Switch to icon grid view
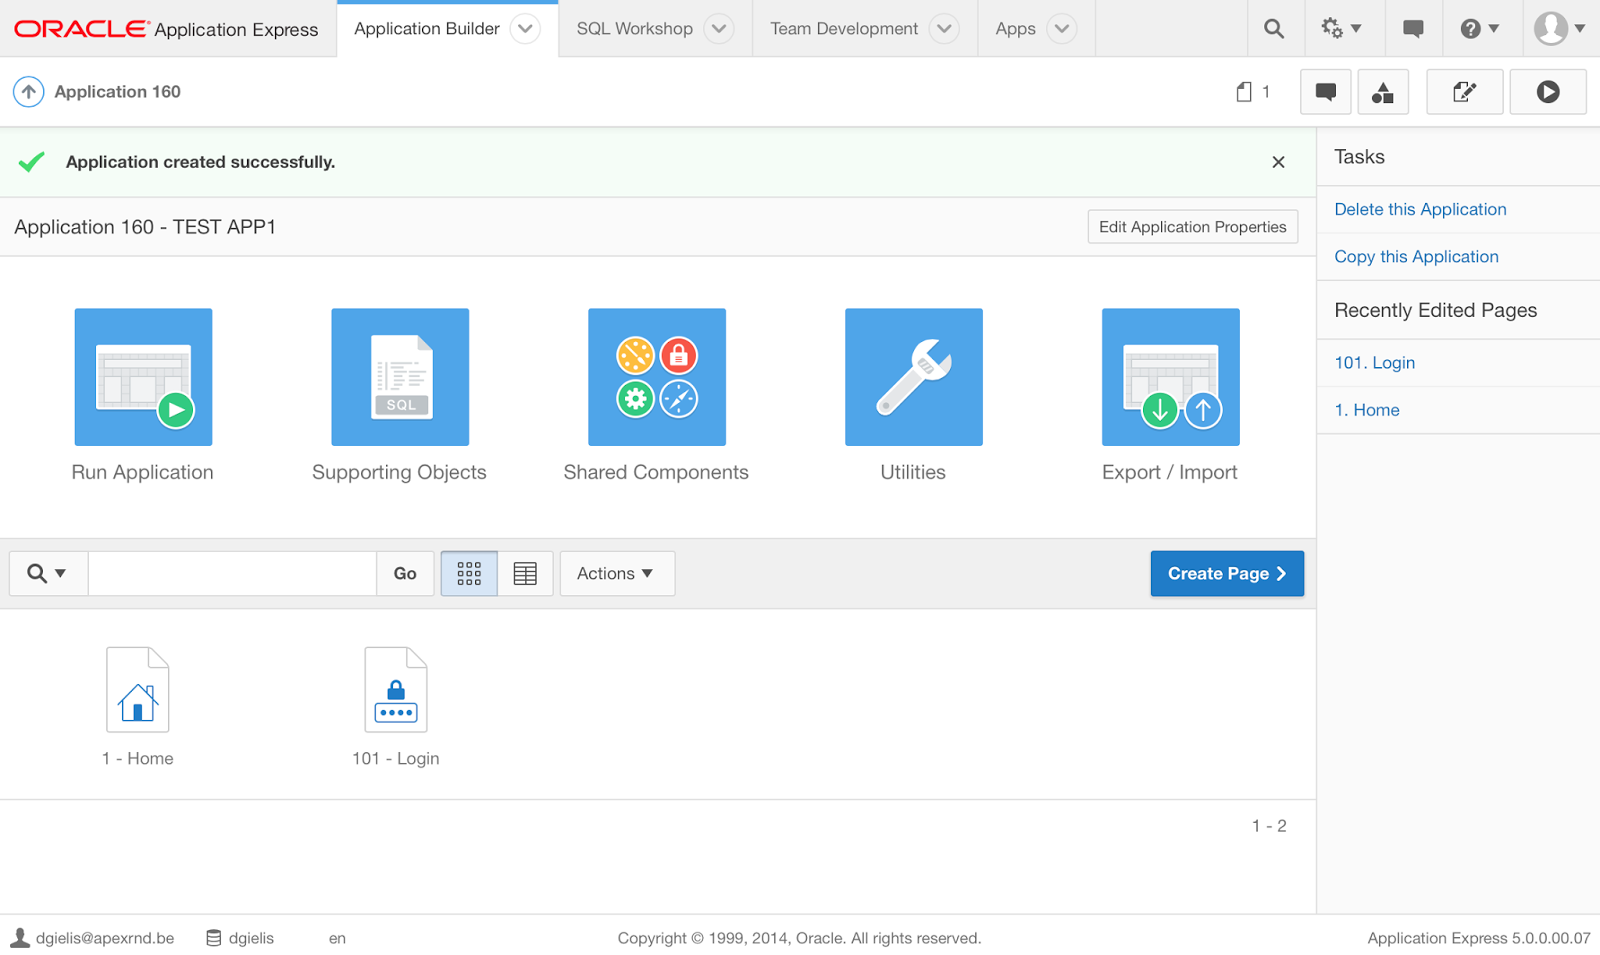 click(469, 574)
